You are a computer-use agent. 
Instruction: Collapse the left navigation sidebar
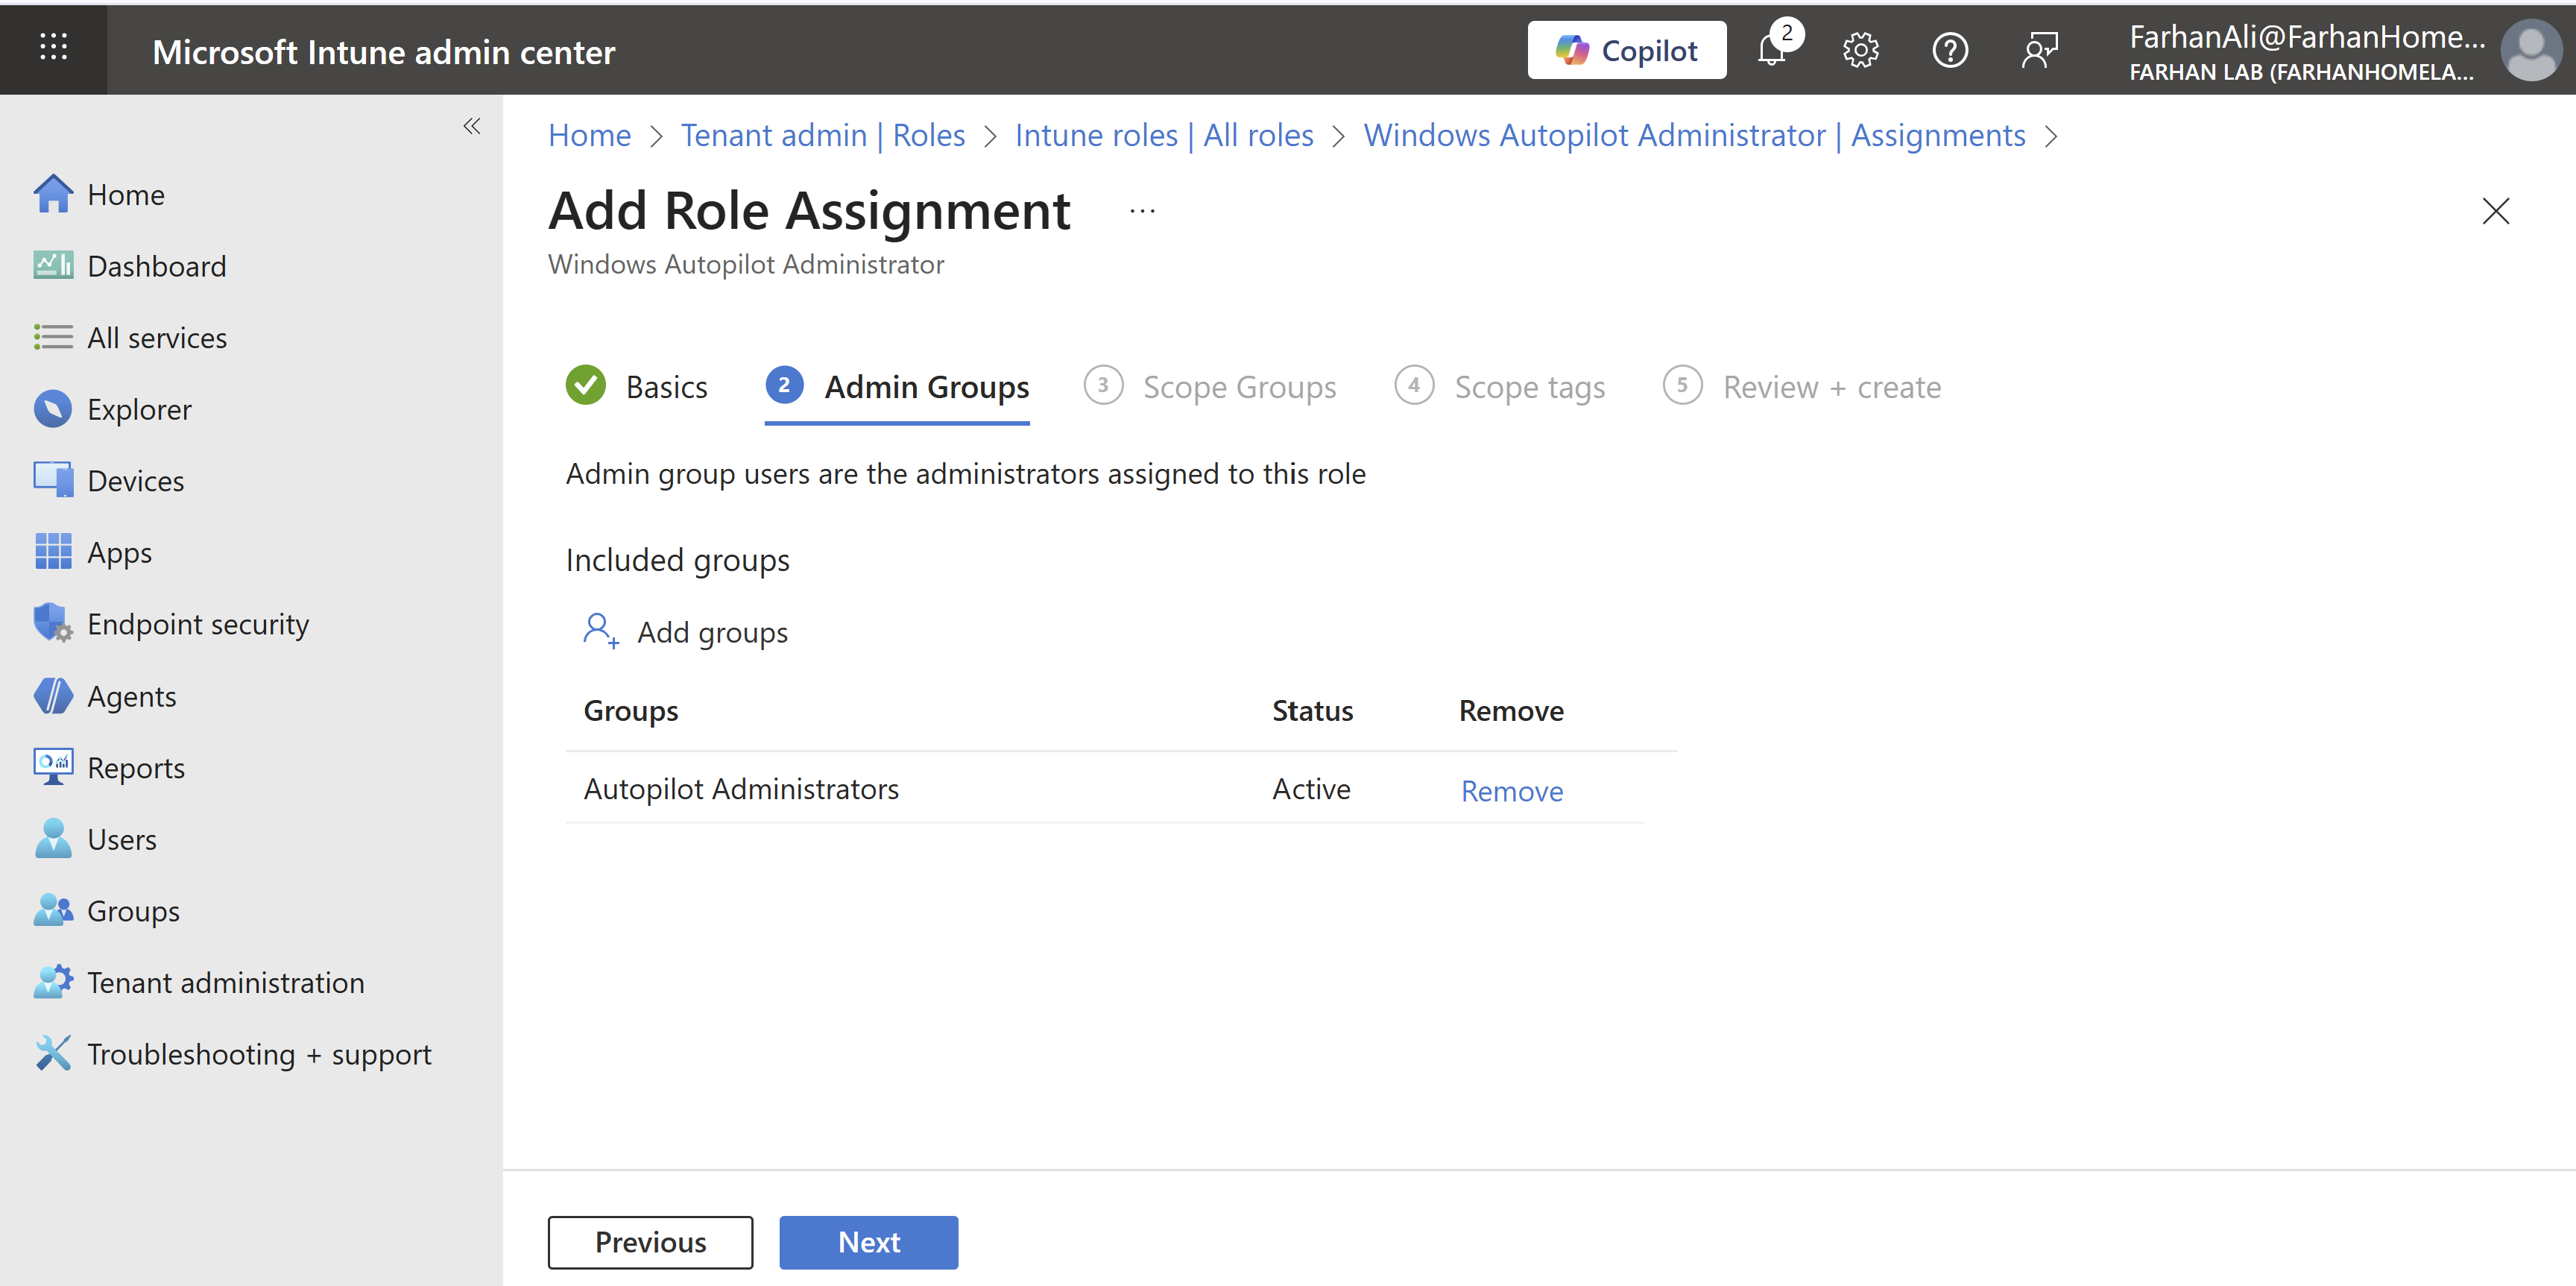[472, 126]
